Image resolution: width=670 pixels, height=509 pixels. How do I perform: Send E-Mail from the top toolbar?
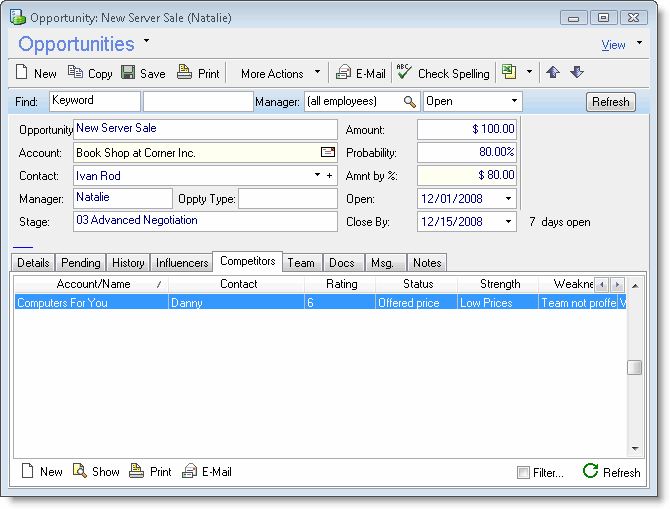tap(344, 73)
